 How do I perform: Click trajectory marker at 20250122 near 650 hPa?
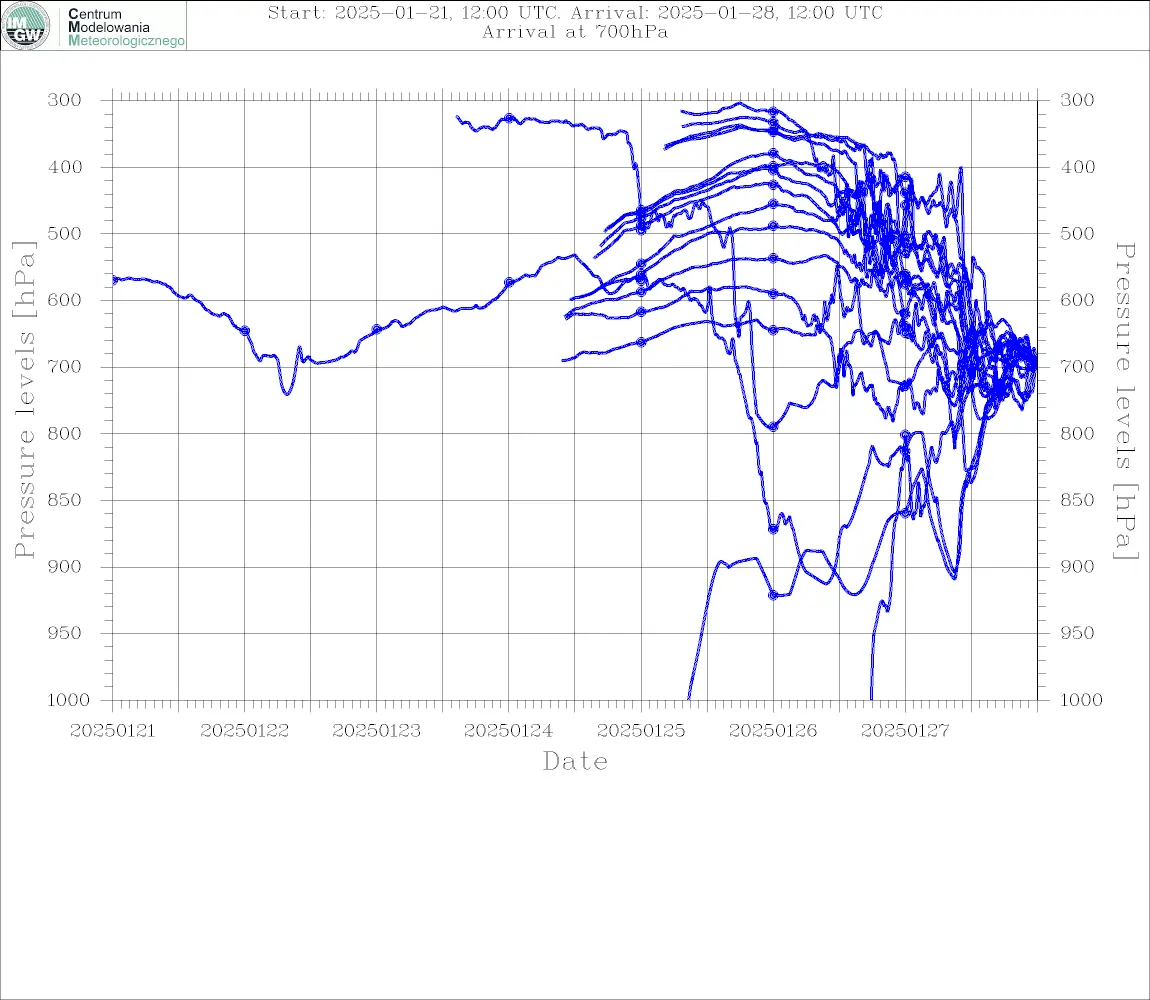[x=245, y=331]
